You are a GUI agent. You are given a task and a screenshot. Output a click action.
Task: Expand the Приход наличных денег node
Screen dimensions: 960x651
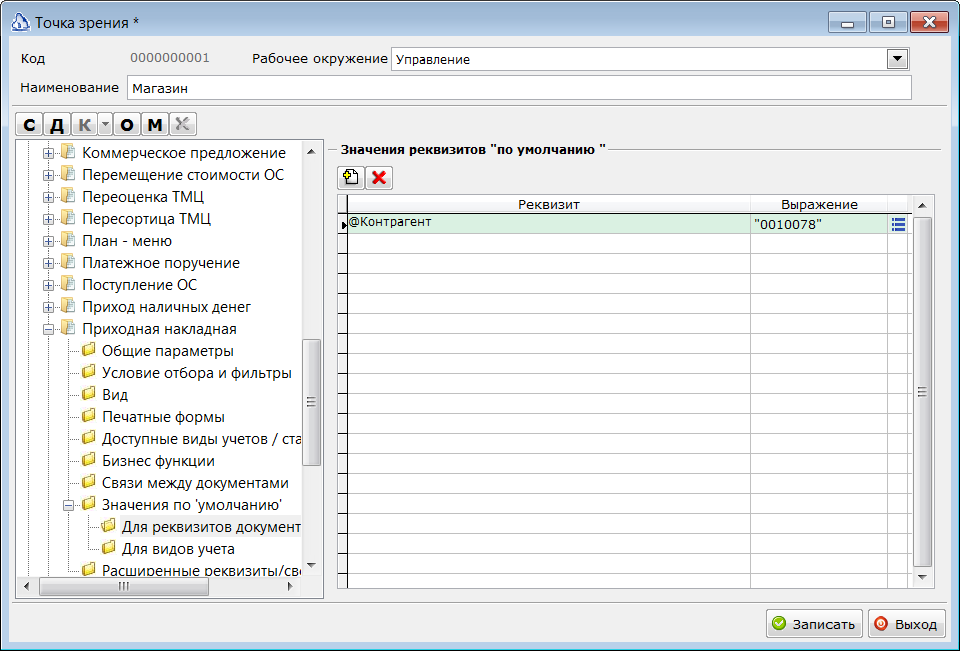(48, 307)
